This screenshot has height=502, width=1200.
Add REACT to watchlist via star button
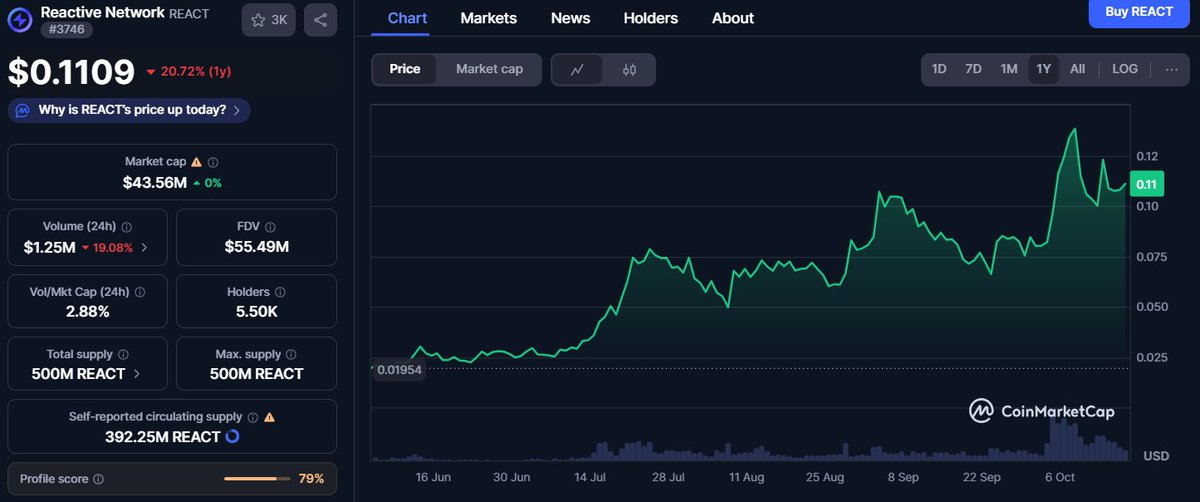(x=268, y=20)
